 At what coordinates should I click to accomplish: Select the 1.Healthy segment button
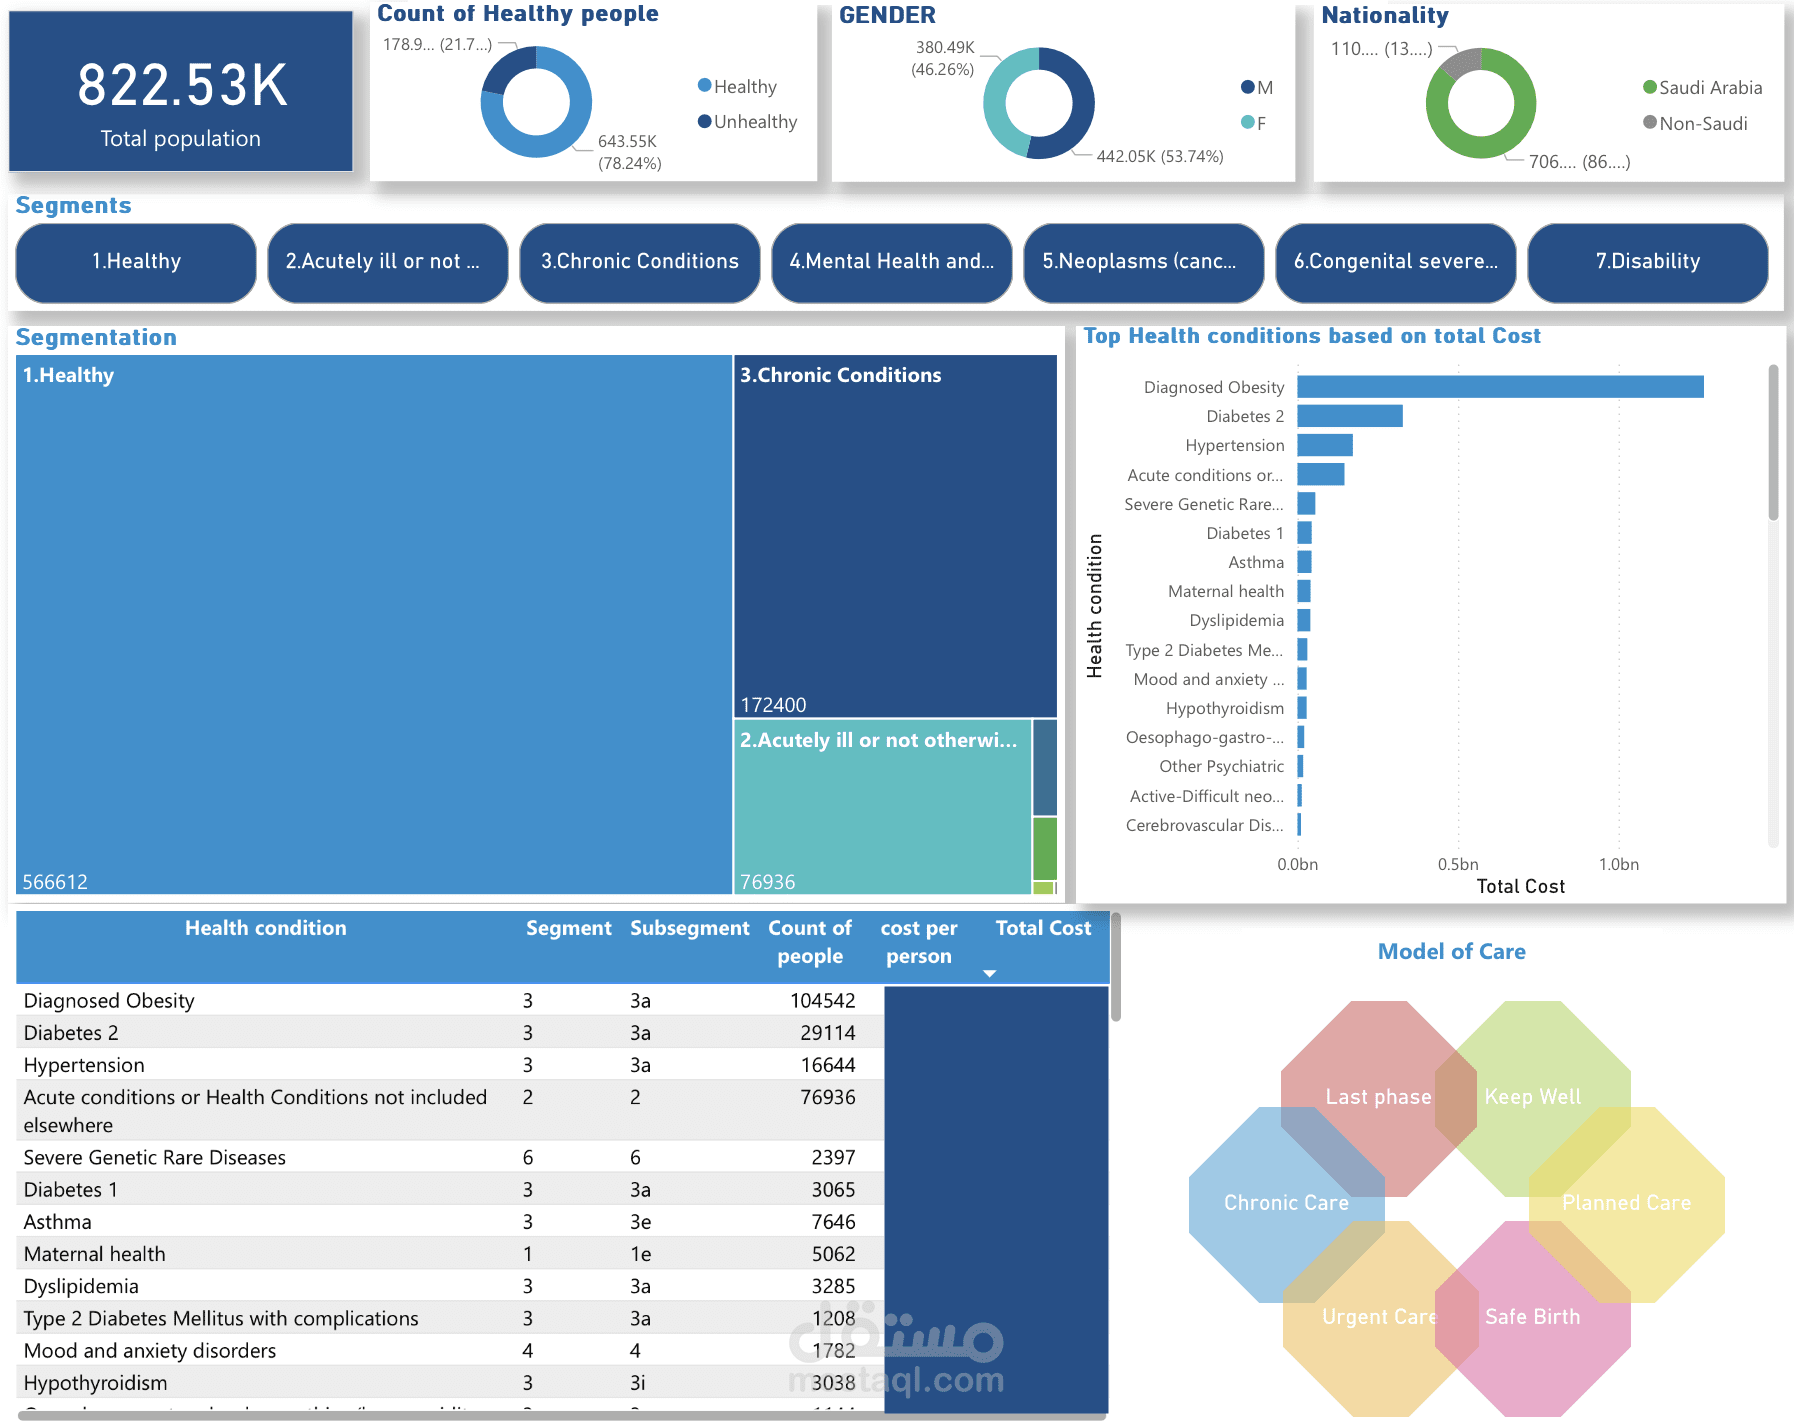click(x=136, y=262)
